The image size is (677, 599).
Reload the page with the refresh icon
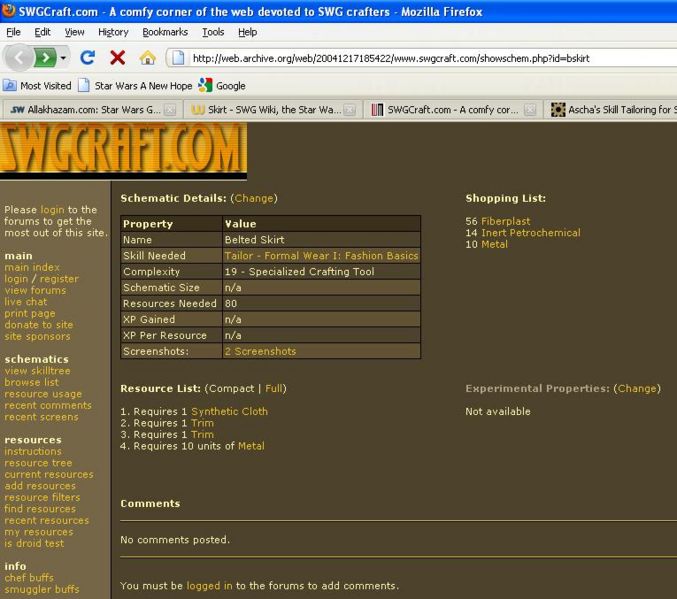tap(88, 58)
